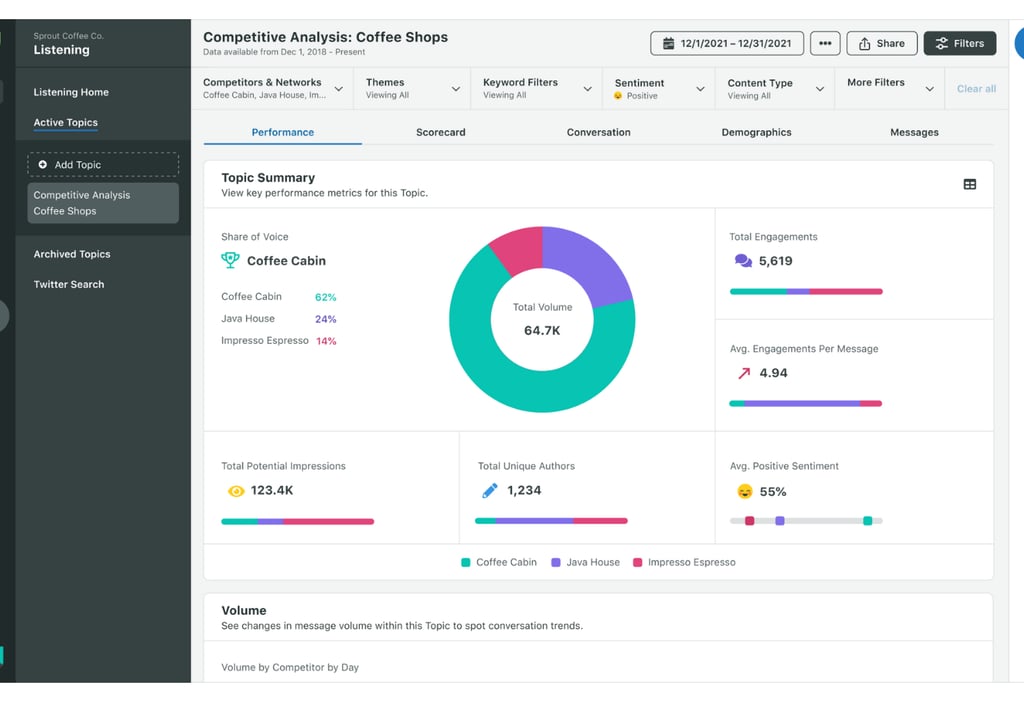
Task: Click the Clear all link
Action: (976, 89)
